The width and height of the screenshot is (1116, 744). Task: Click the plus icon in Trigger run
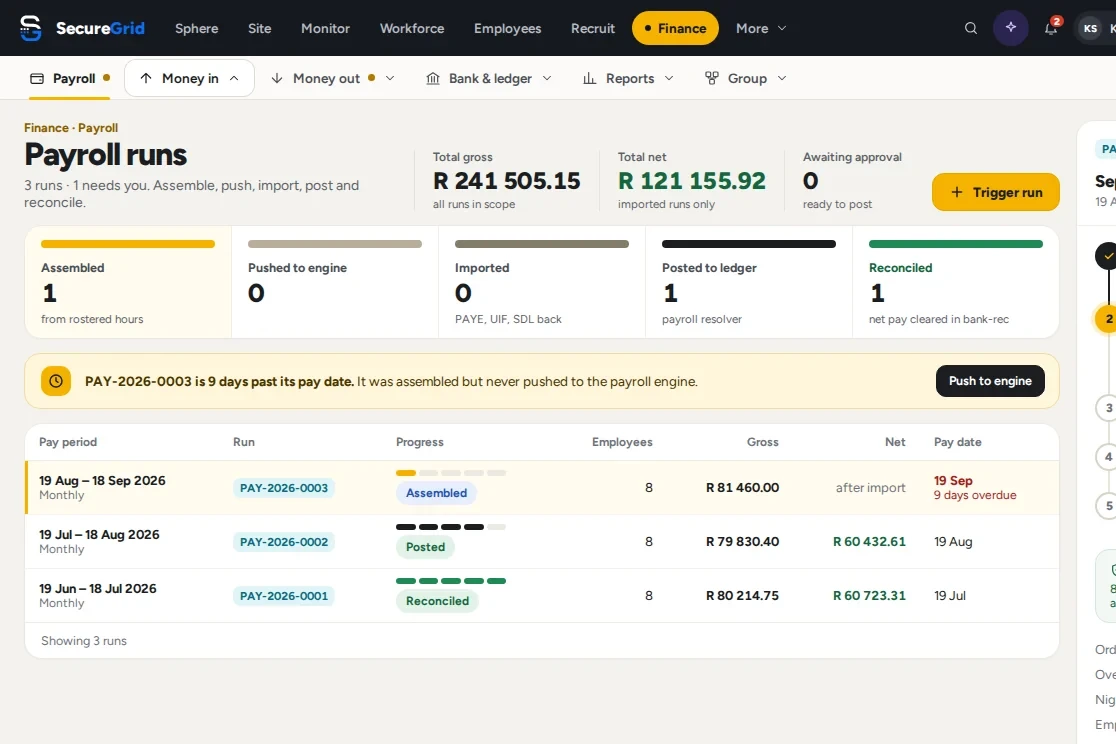pyautogui.click(x=957, y=192)
